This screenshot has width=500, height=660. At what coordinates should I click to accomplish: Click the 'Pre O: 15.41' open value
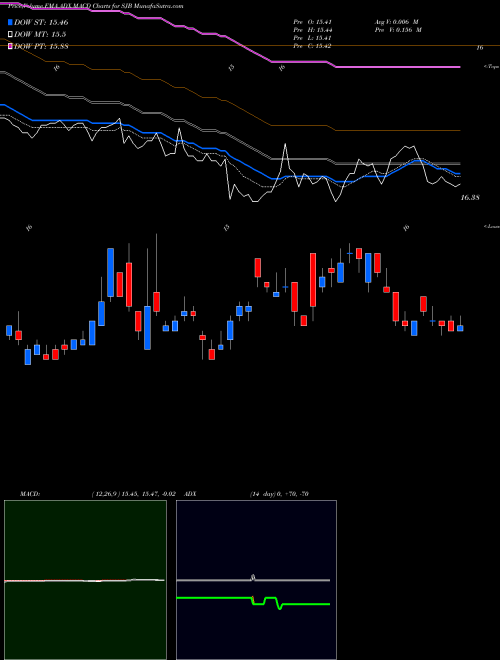pos(312,22)
